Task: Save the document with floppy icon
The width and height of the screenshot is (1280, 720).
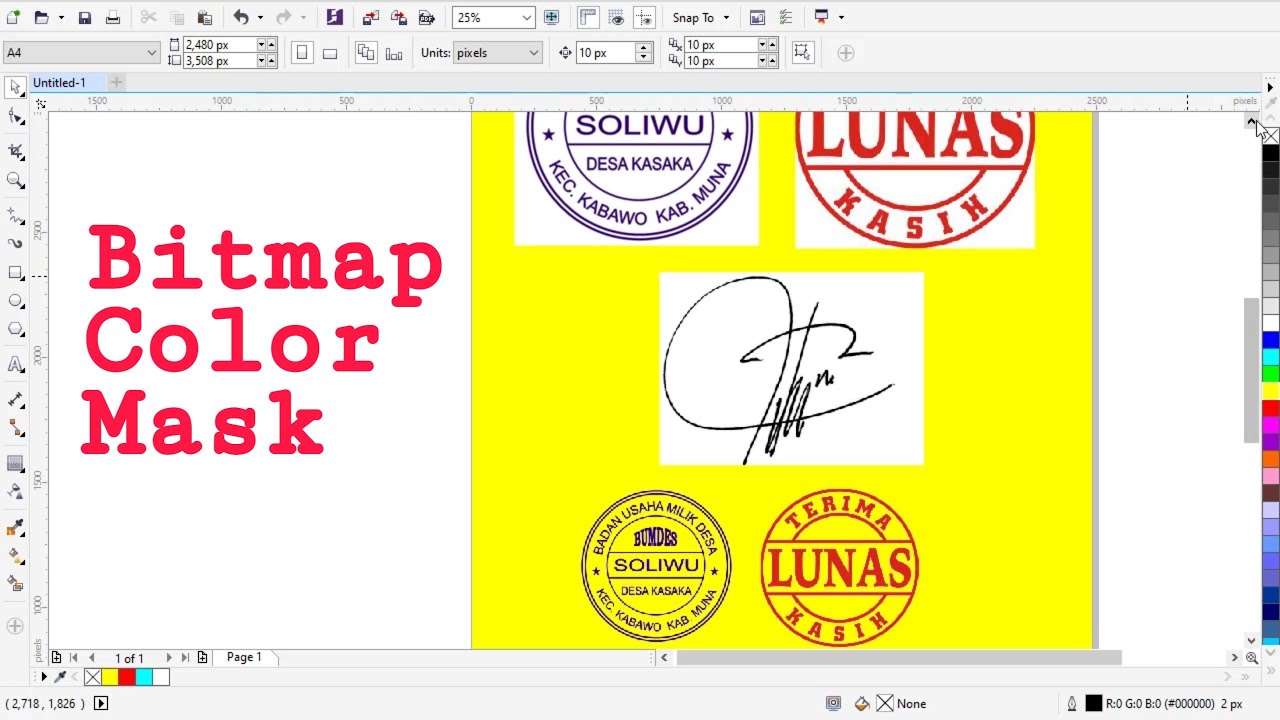Action: (x=85, y=17)
